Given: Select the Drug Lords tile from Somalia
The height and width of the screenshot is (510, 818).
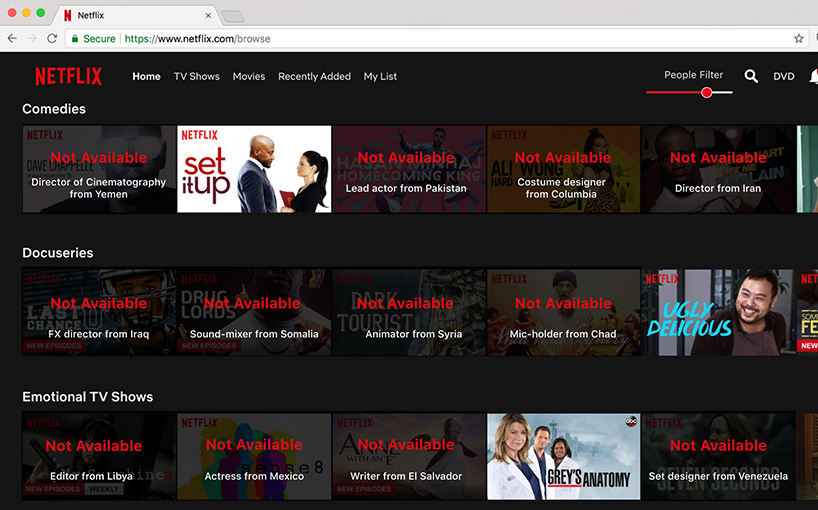Looking at the screenshot, I should 254,312.
